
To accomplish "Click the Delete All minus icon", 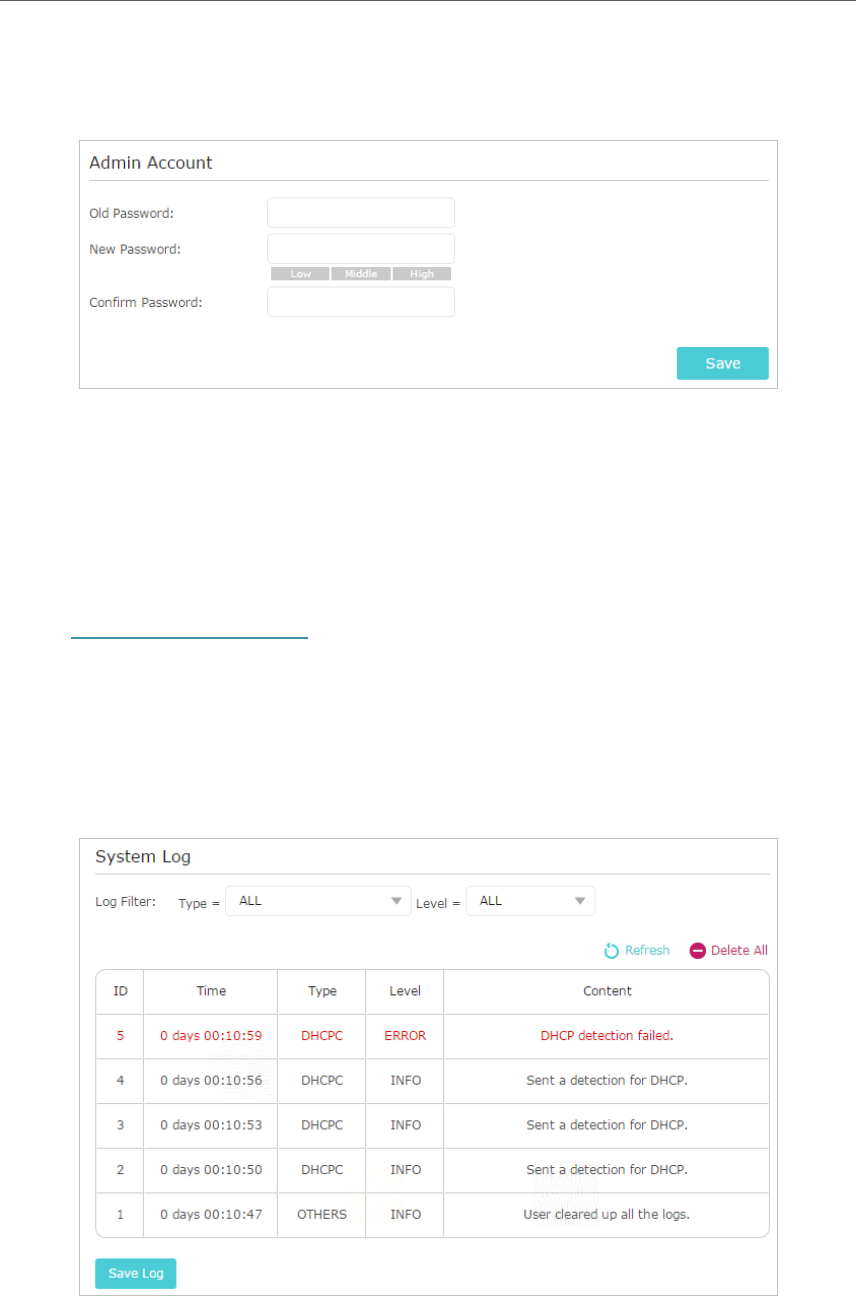I will click(698, 950).
